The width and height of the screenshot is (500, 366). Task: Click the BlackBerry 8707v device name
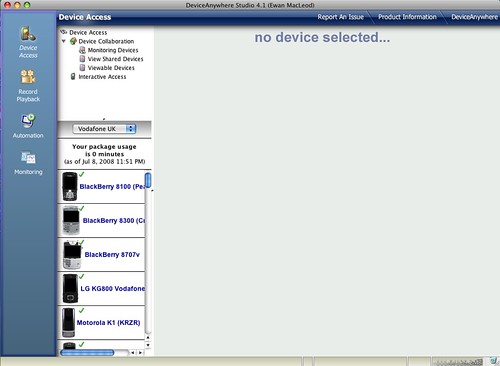[112, 255]
